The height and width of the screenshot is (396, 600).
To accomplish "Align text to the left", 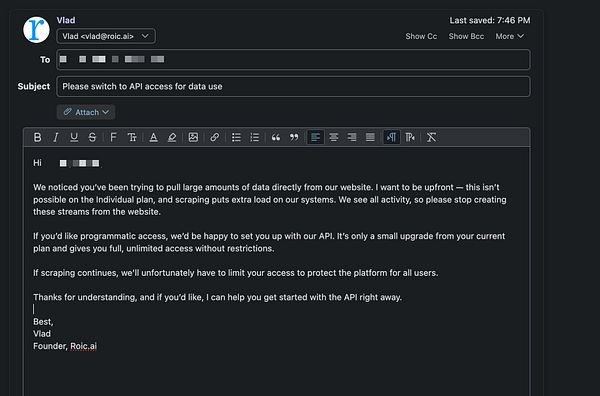I will click(315, 137).
